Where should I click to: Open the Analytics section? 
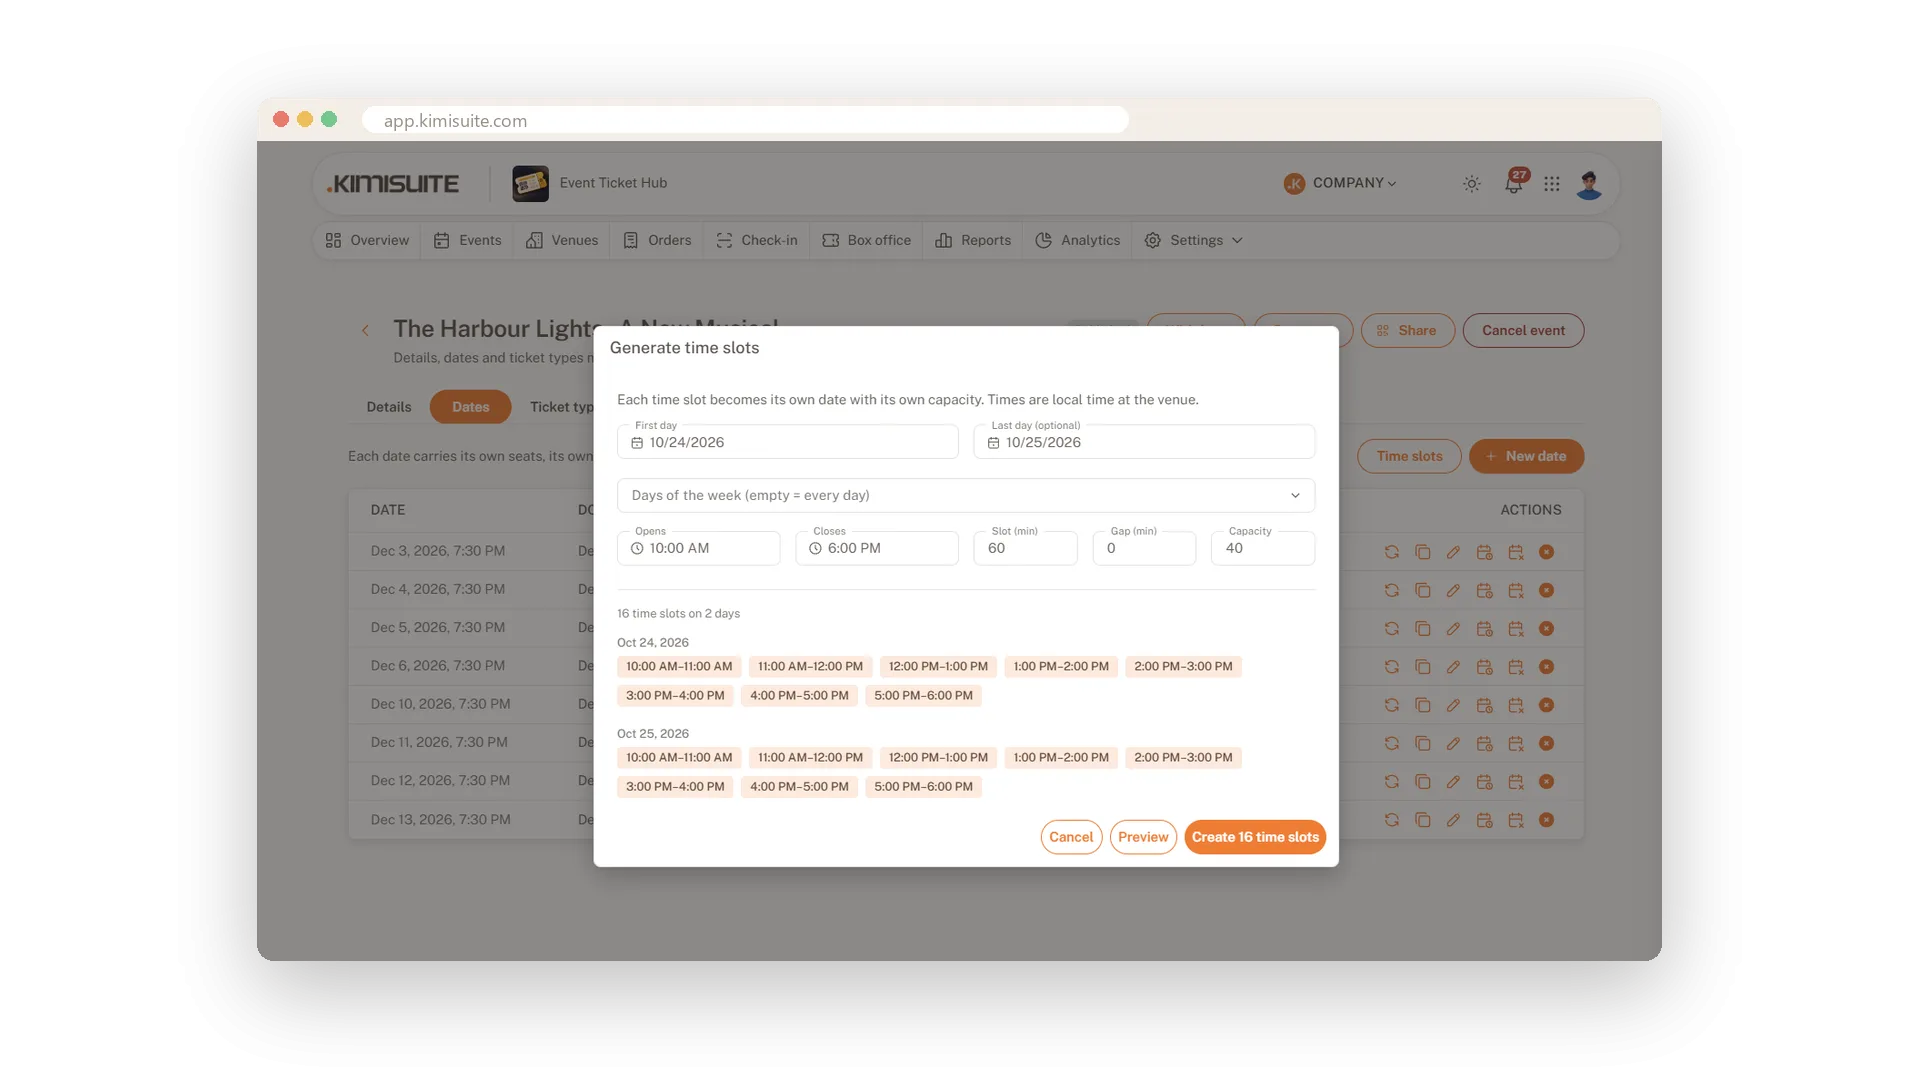[1078, 241]
